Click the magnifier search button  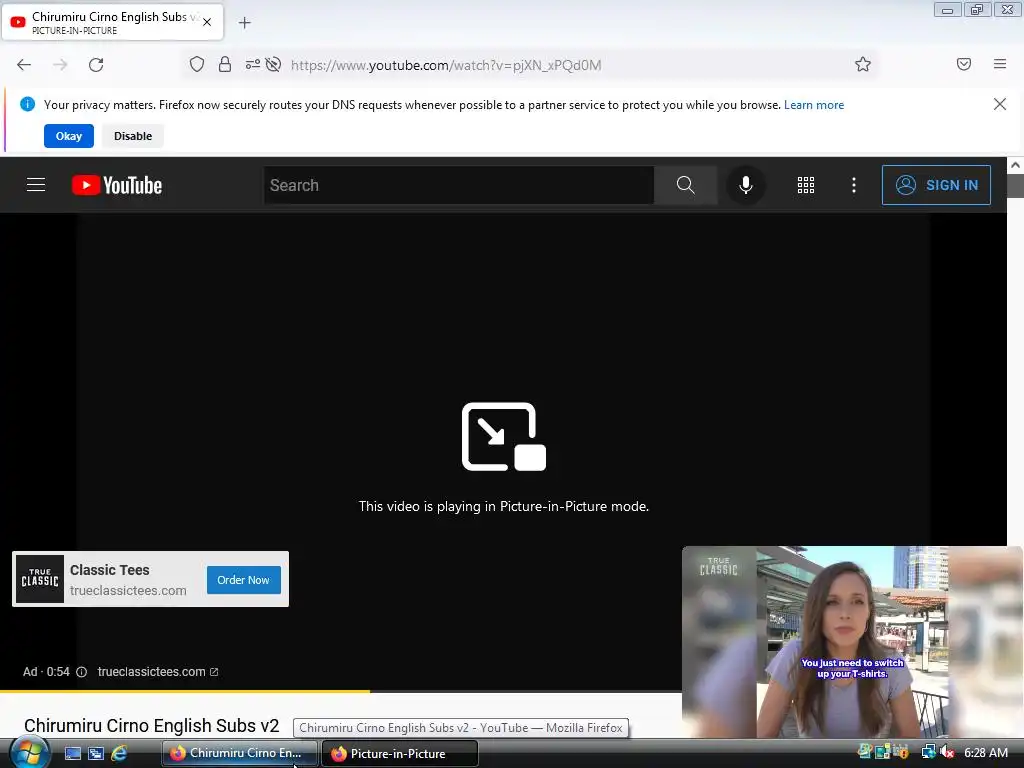(685, 185)
